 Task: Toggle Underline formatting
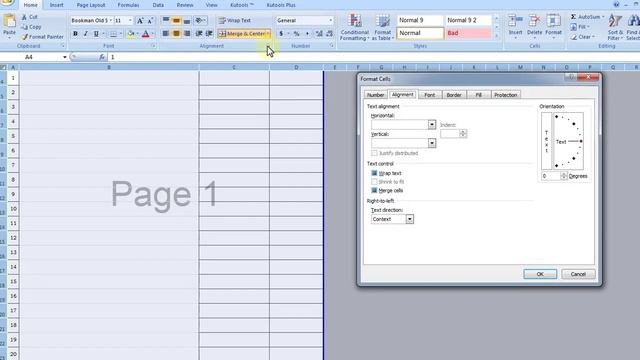coord(96,33)
